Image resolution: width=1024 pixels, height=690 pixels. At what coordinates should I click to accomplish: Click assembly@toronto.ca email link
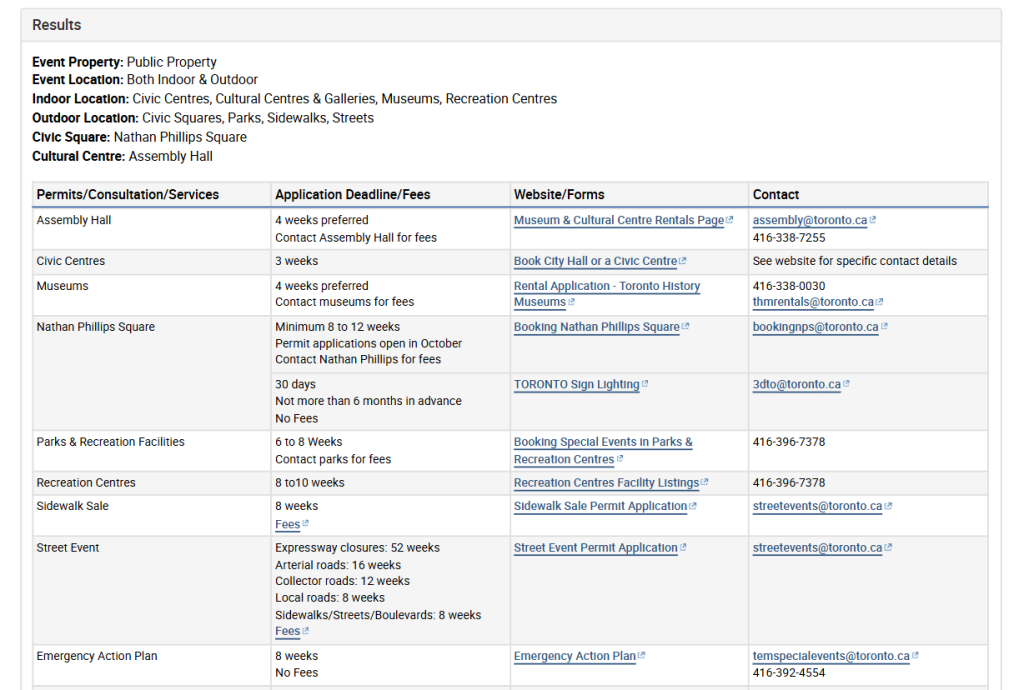(x=809, y=220)
